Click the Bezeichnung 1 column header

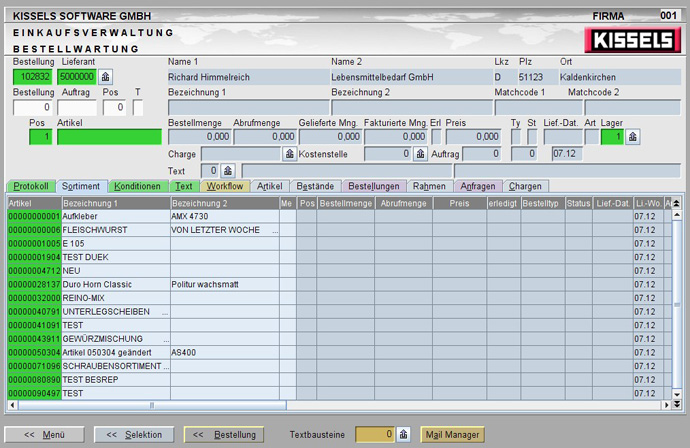coord(116,203)
